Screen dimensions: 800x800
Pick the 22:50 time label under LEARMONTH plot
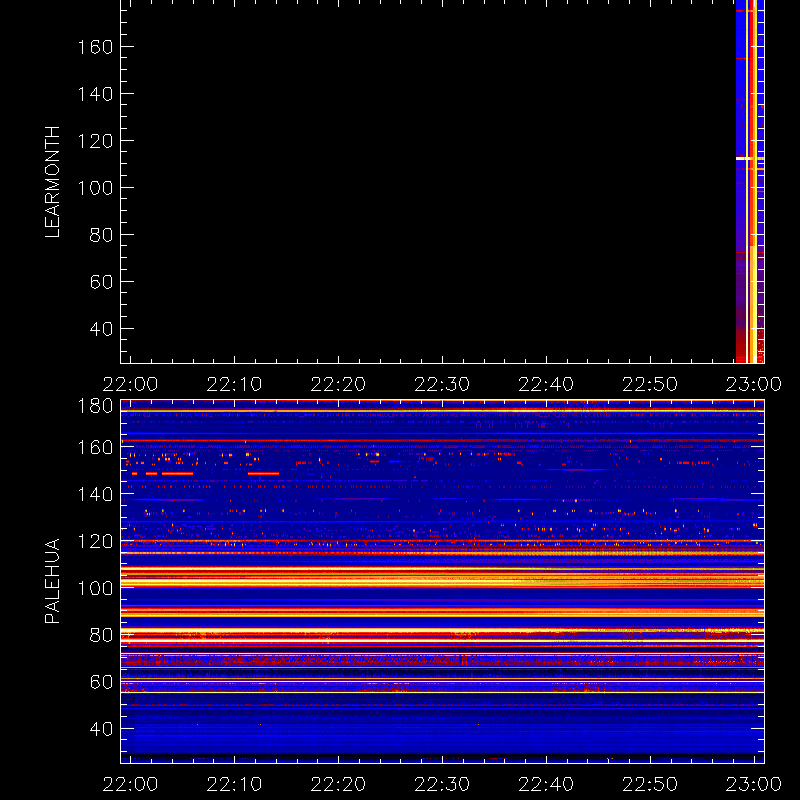(x=651, y=384)
